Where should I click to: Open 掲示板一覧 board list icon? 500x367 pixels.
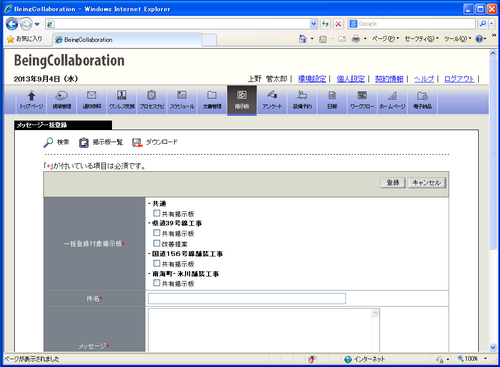(84, 142)
